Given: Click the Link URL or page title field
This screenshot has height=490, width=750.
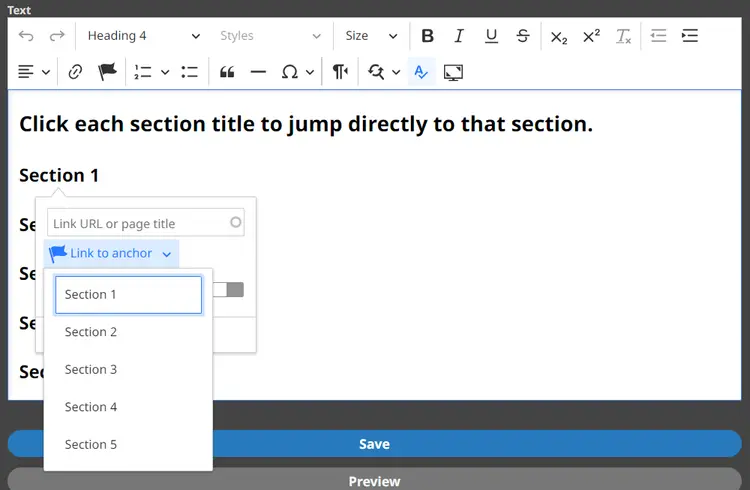Looking at the screenshot, I should 138,223.
